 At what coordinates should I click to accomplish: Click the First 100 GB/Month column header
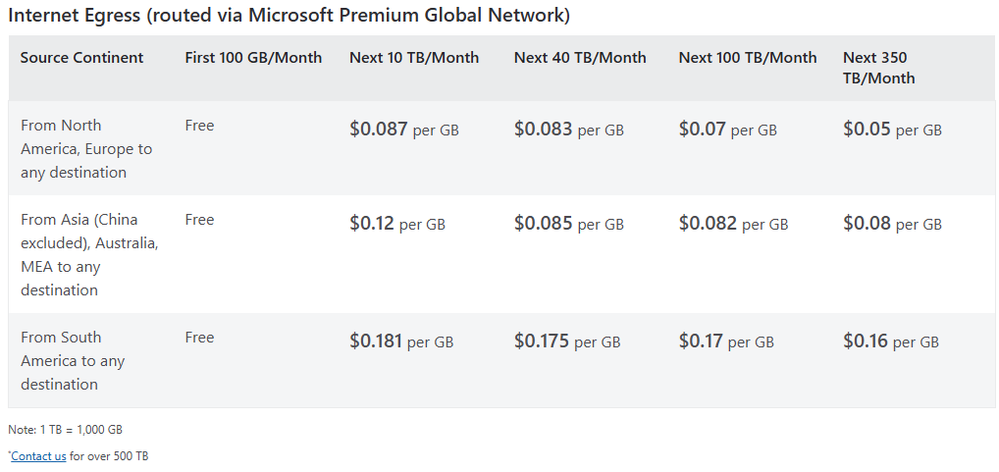coord(253,58)
